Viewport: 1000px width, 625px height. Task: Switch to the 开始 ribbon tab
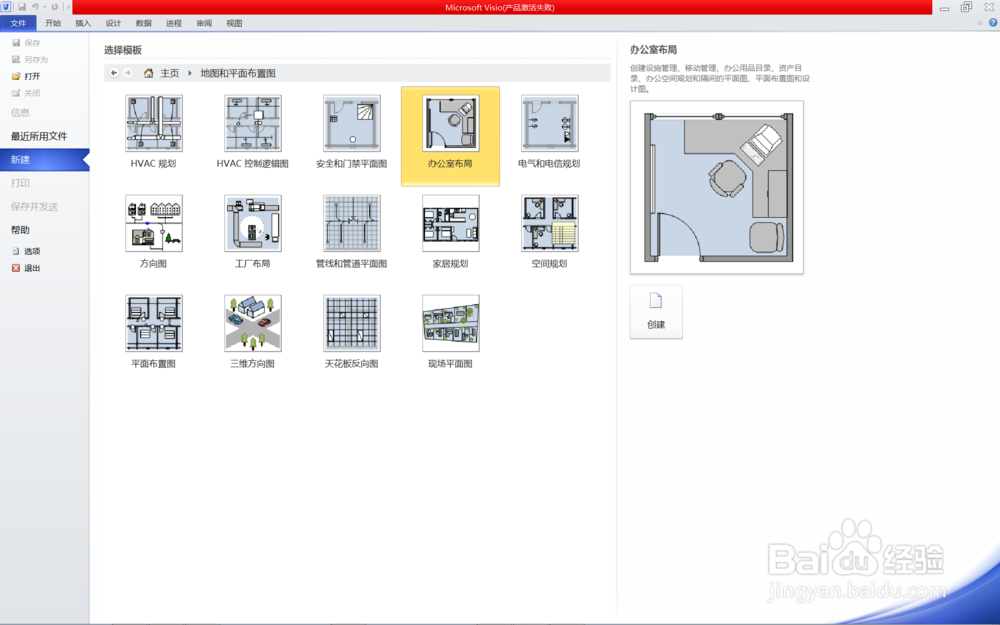[53, 23]
